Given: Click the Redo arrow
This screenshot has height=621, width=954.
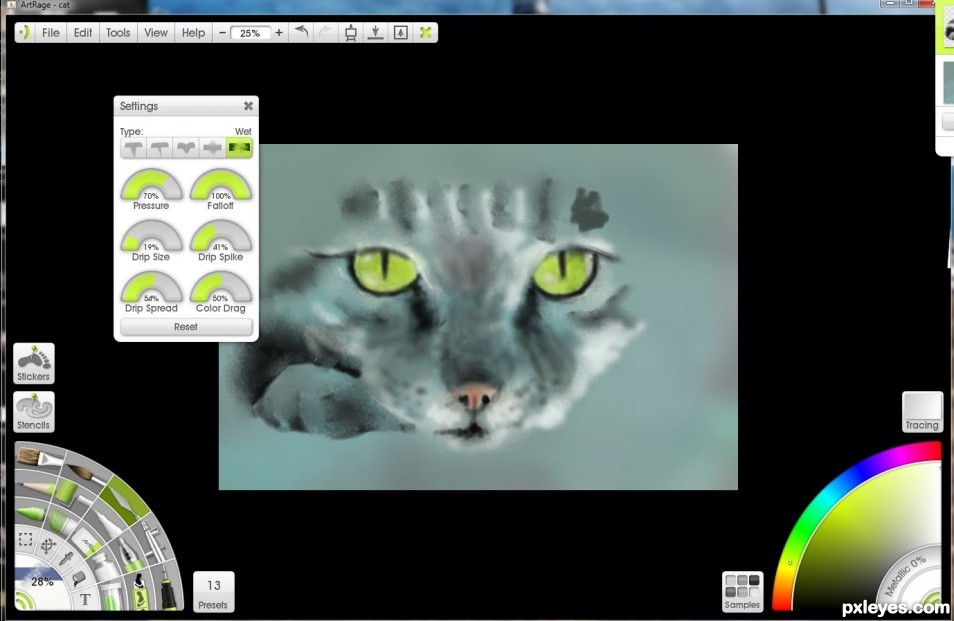Looking at the screenshot, I should [x=326, y=32].
